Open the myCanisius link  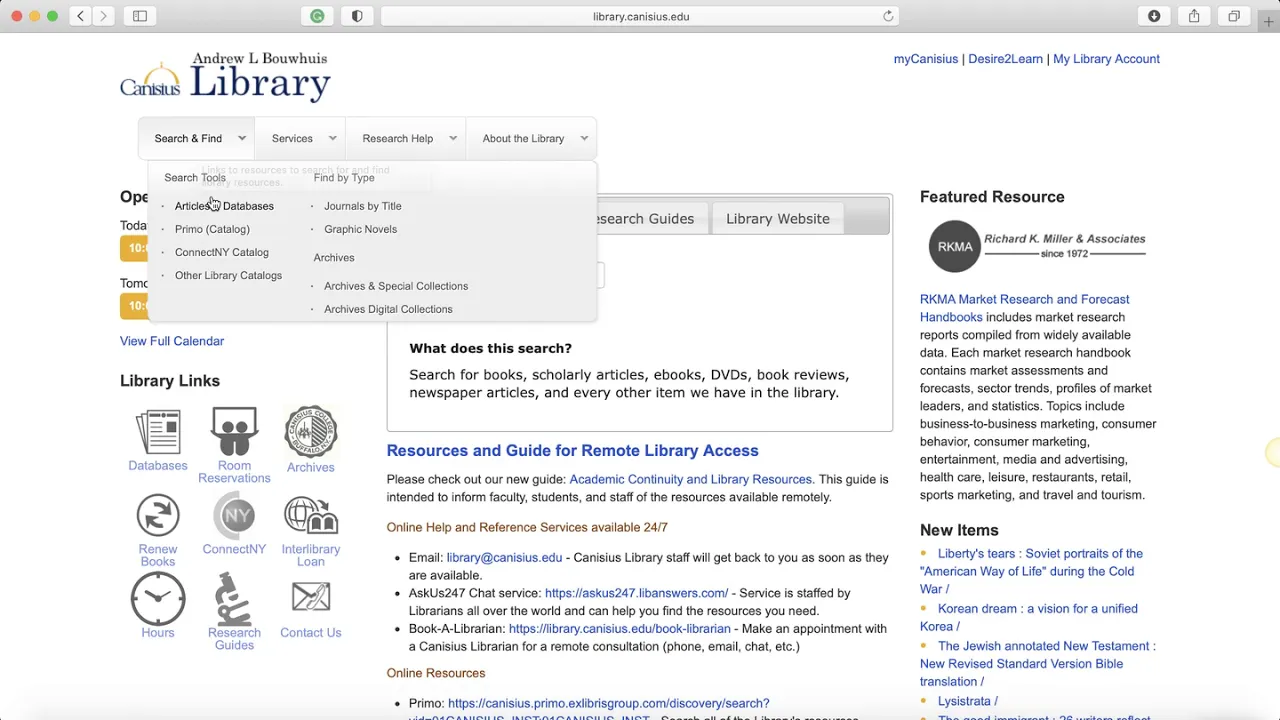[926, 59]
